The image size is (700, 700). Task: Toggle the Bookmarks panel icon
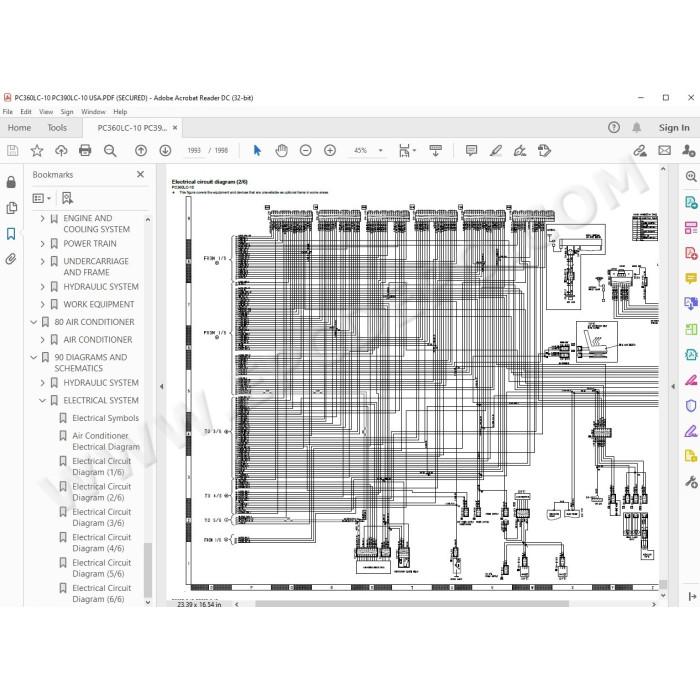click(11, 233)
